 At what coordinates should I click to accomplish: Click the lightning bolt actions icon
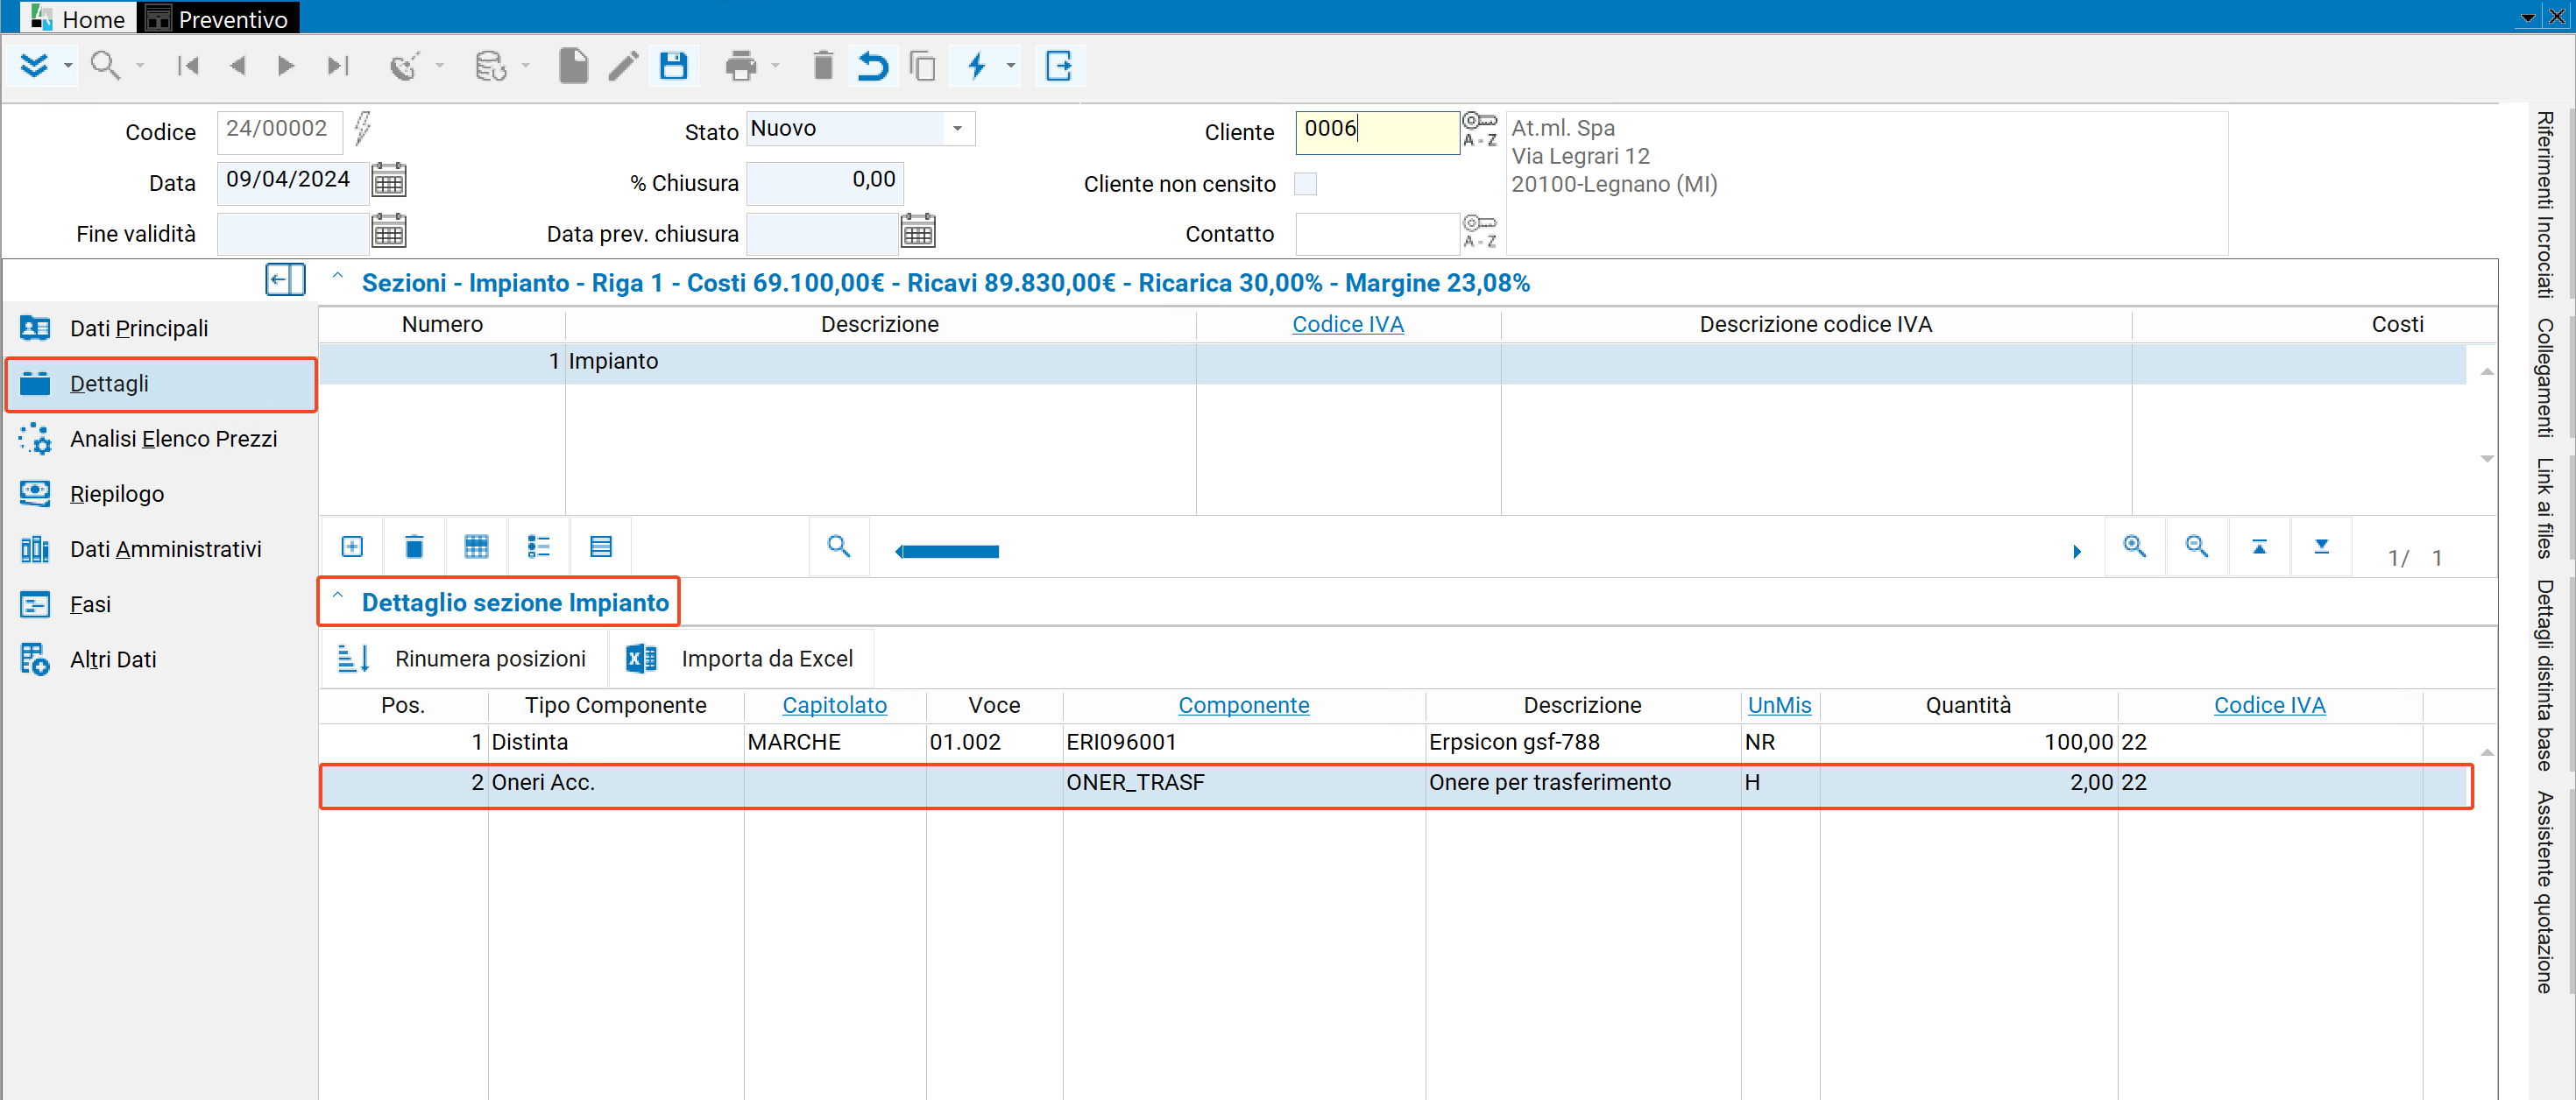point(977,66)
